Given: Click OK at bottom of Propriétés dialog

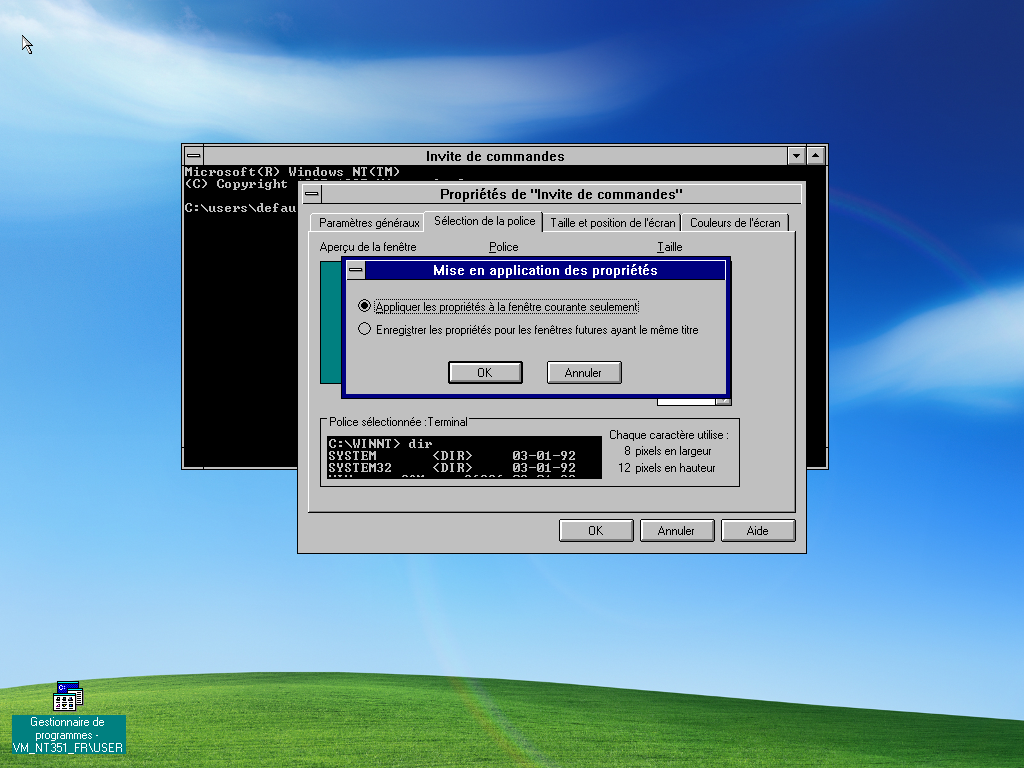Looking at the screenshot, I should [595, 531].
